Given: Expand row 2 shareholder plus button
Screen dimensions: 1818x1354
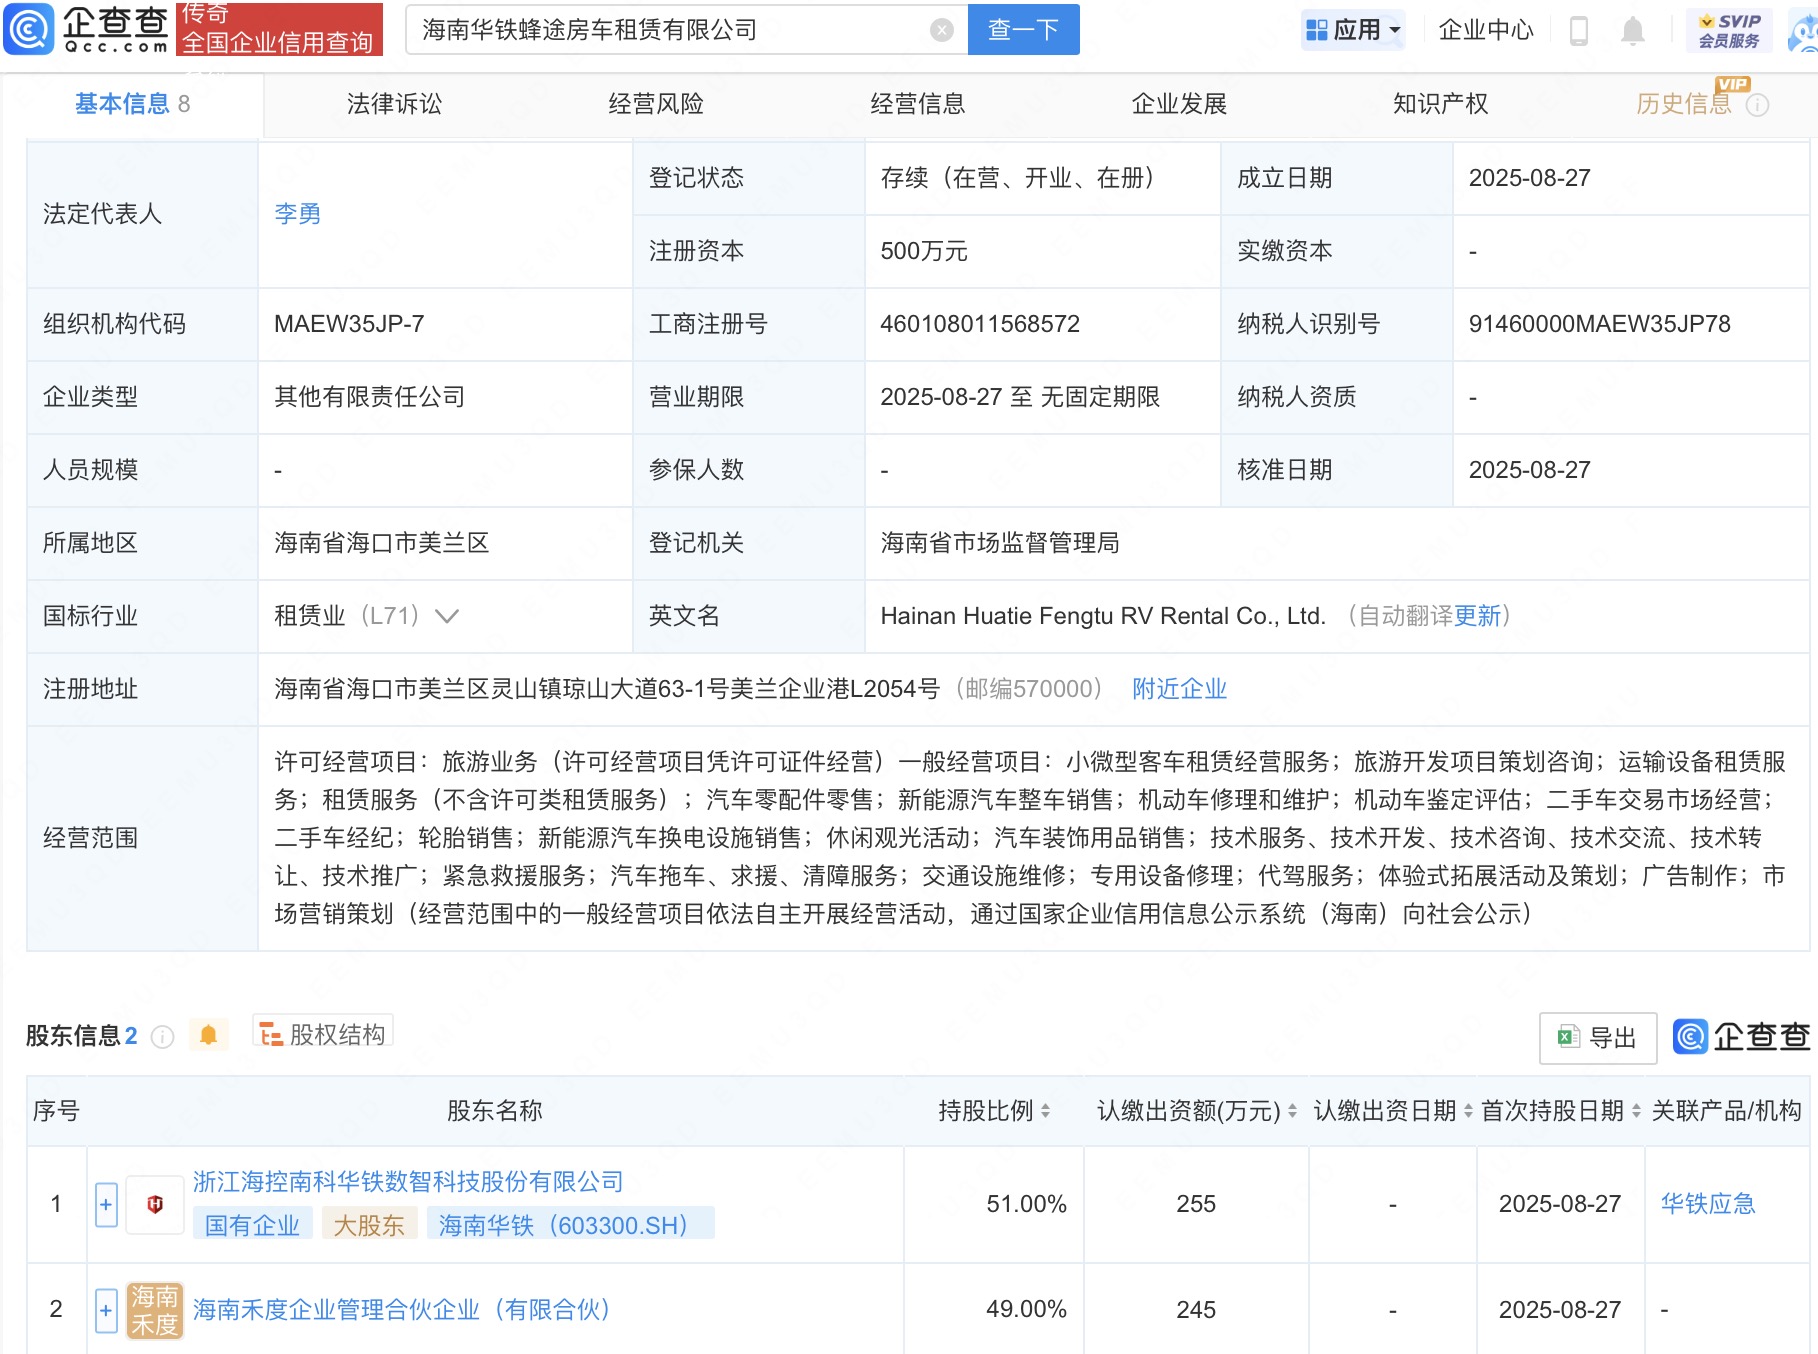Looking at the screenshot, I should pyautogui.click(x=106, y=1310).
